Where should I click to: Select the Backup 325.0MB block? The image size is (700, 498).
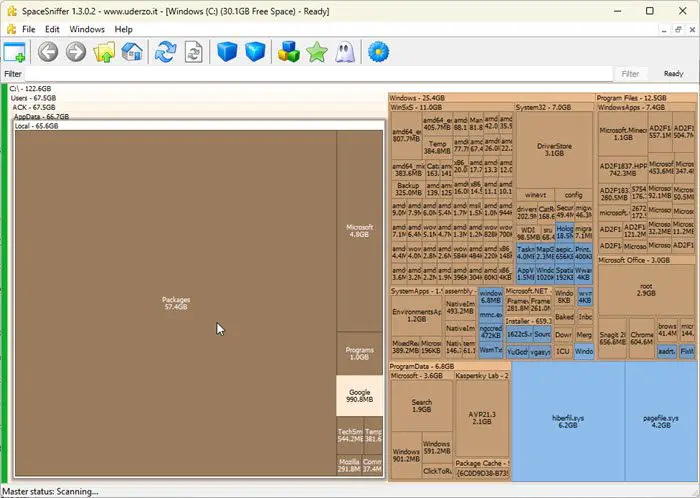click(408, 189)
